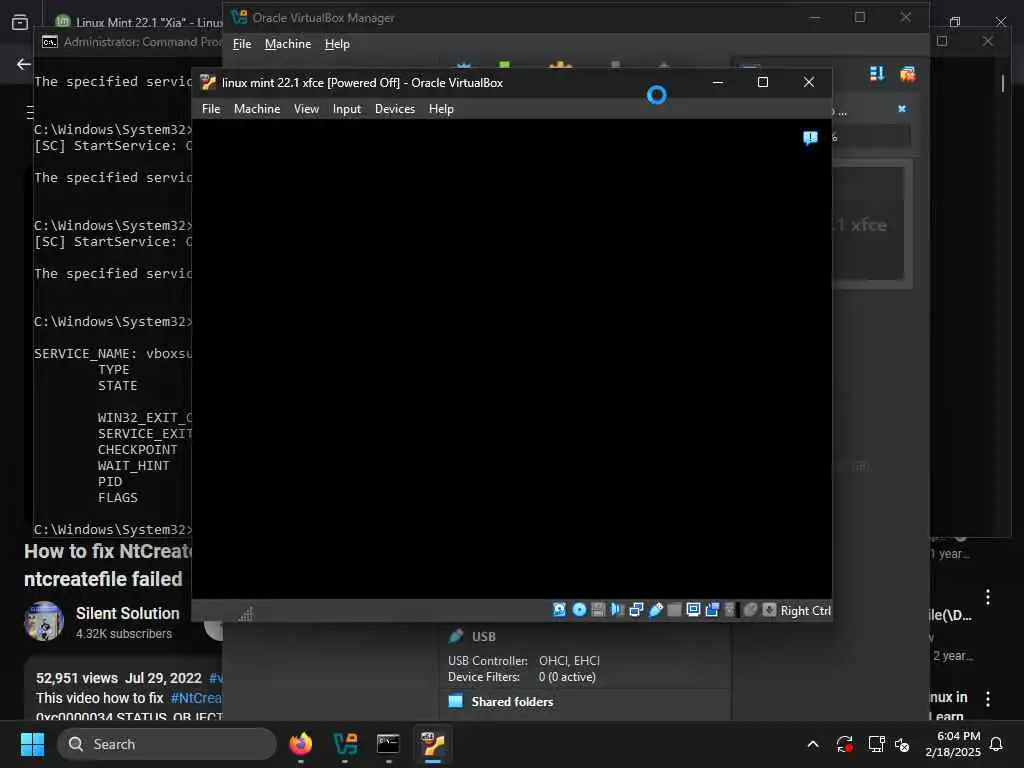Open VirtualBox Manager from the taskbar
This screenshot has width=1024, height=768.
pyautogui.click(x=345, y=744)
